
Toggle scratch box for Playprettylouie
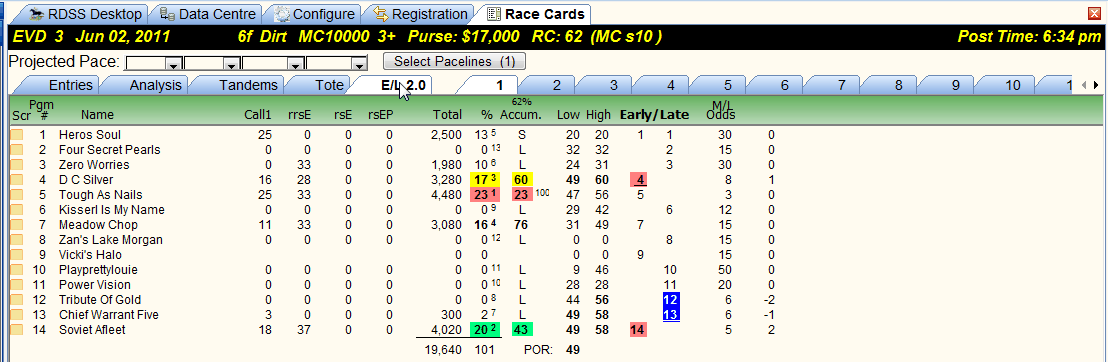16,269
